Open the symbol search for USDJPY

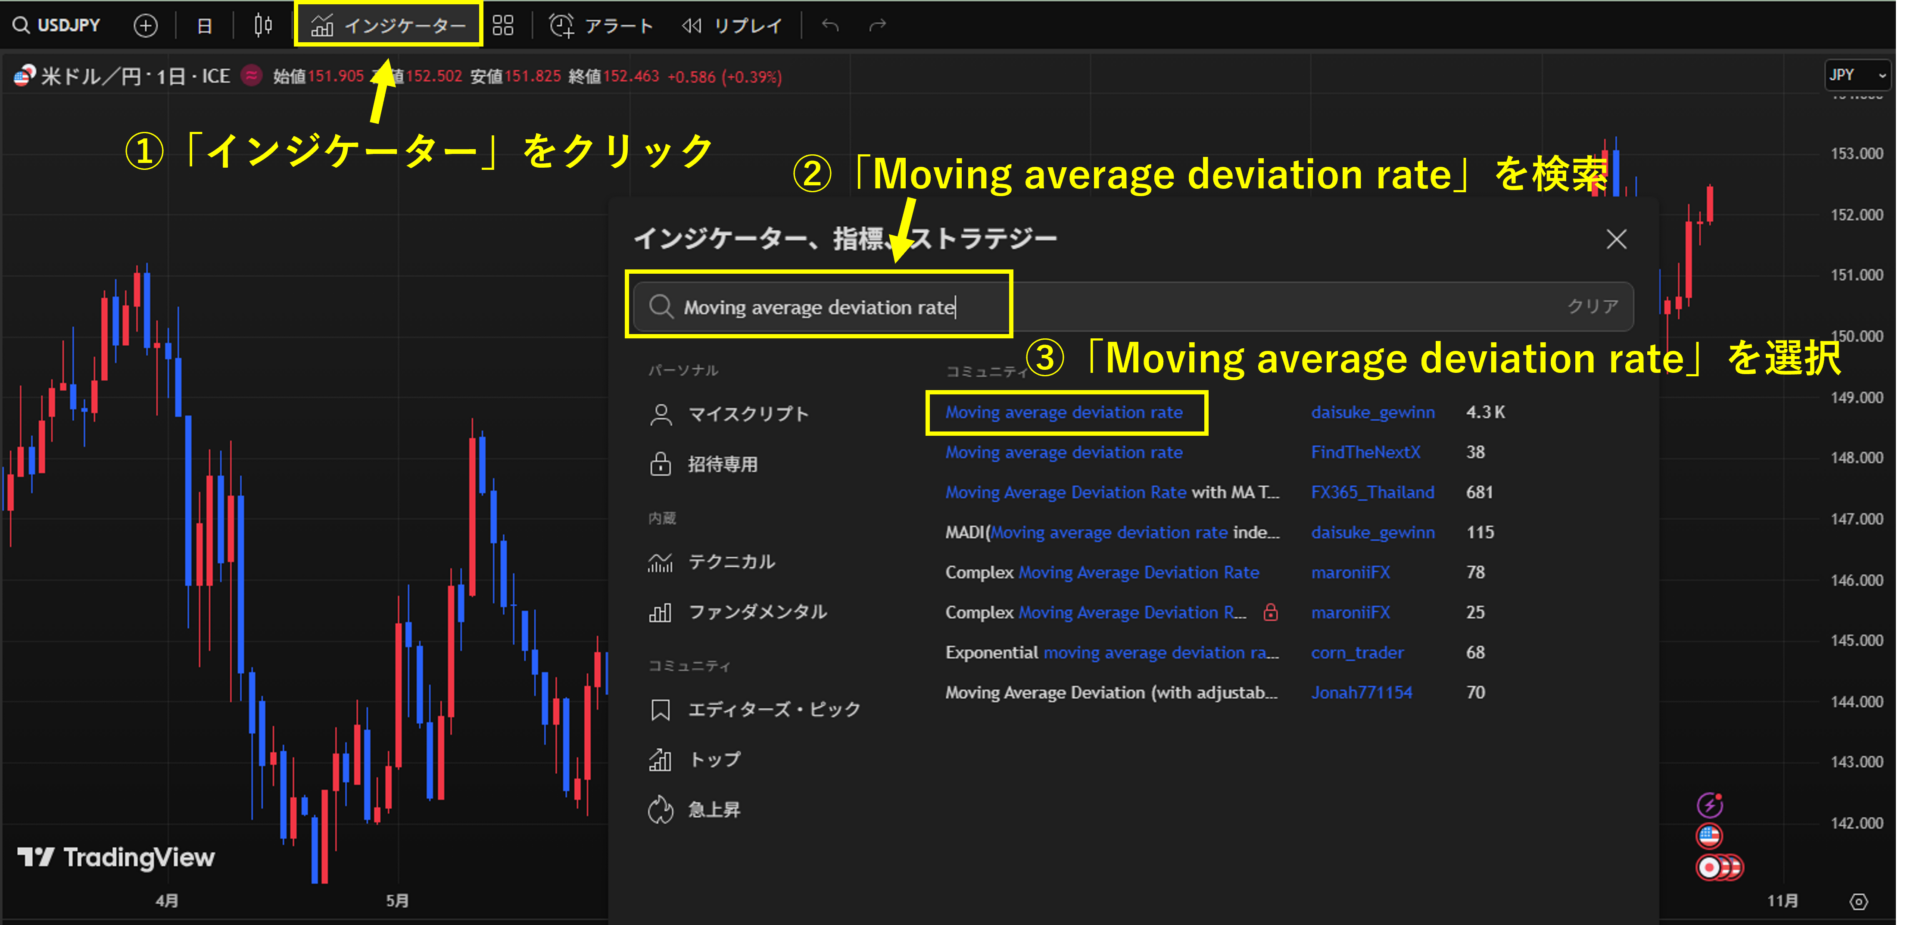(x=55, y=25)
